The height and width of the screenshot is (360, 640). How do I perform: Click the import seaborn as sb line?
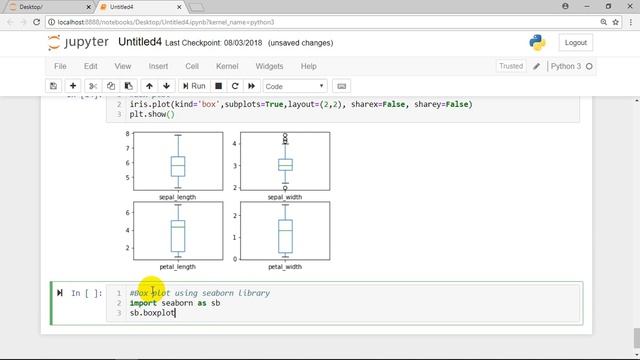coord(175,303)
